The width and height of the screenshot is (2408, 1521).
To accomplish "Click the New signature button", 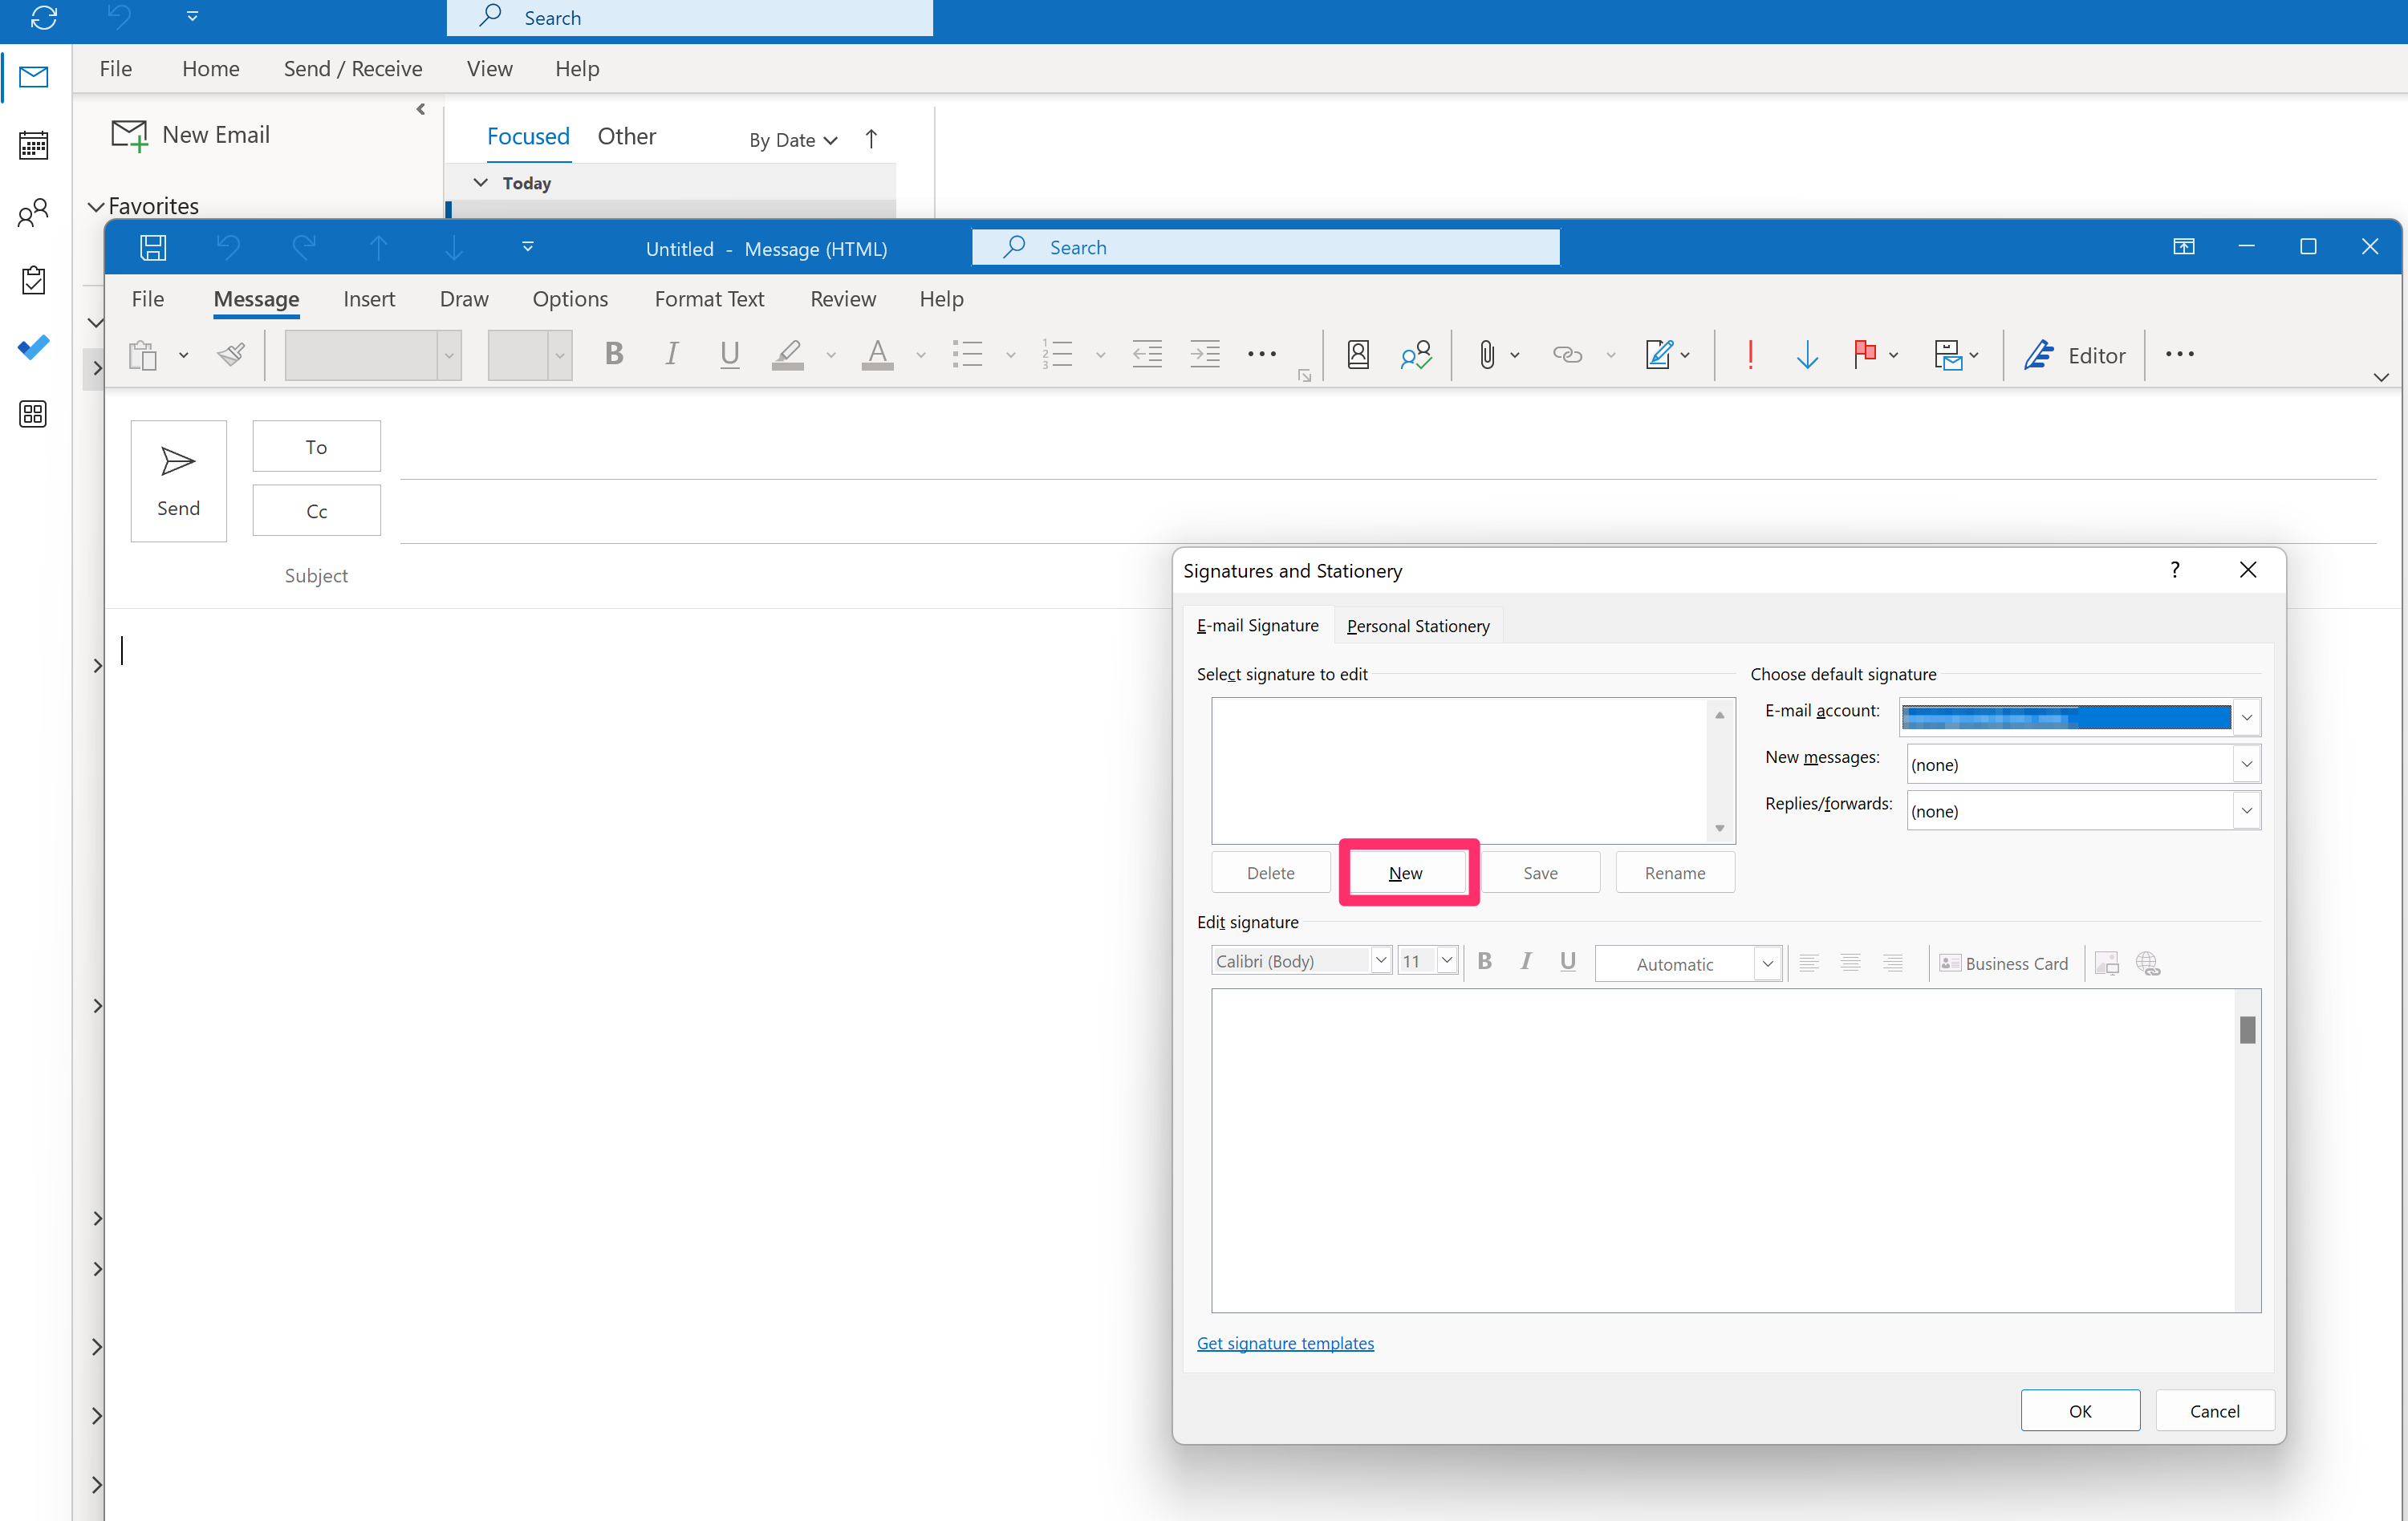I will point(1407,871).
